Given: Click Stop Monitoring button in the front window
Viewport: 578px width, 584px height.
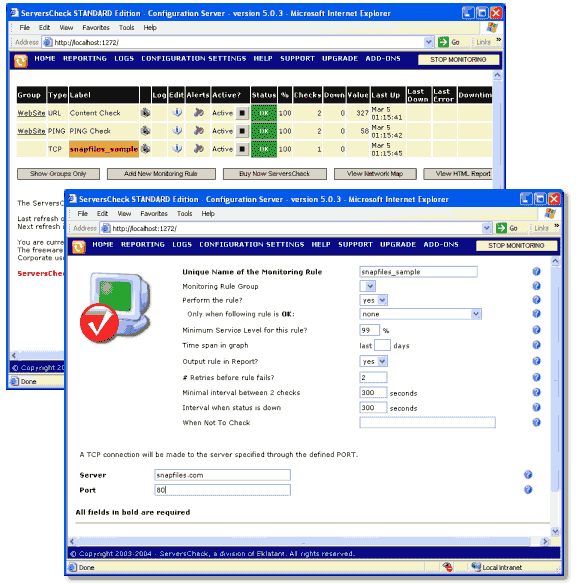Looking at the screenshot, I should (517, 245).
